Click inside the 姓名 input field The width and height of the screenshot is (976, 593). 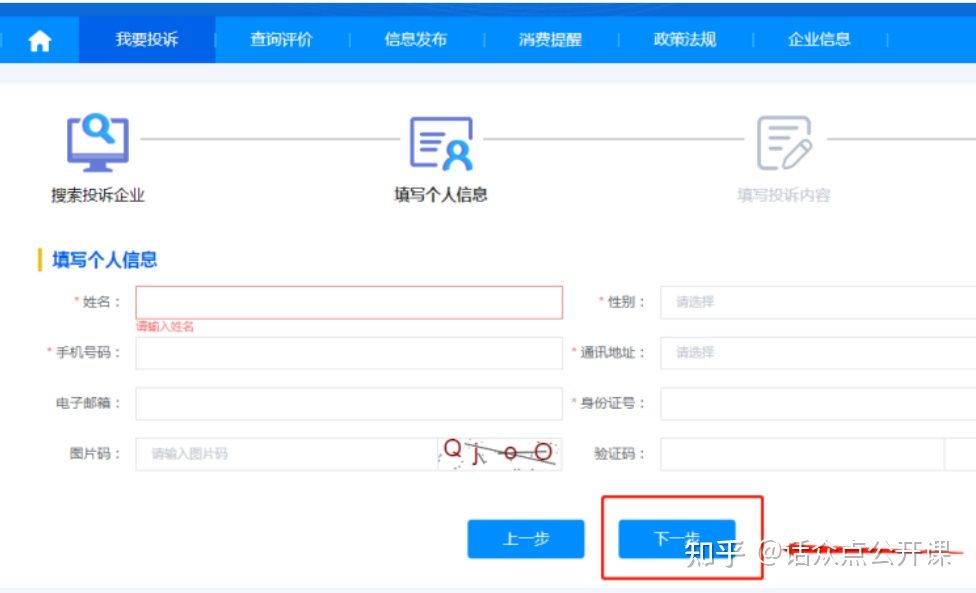click(x=347, y=302)
